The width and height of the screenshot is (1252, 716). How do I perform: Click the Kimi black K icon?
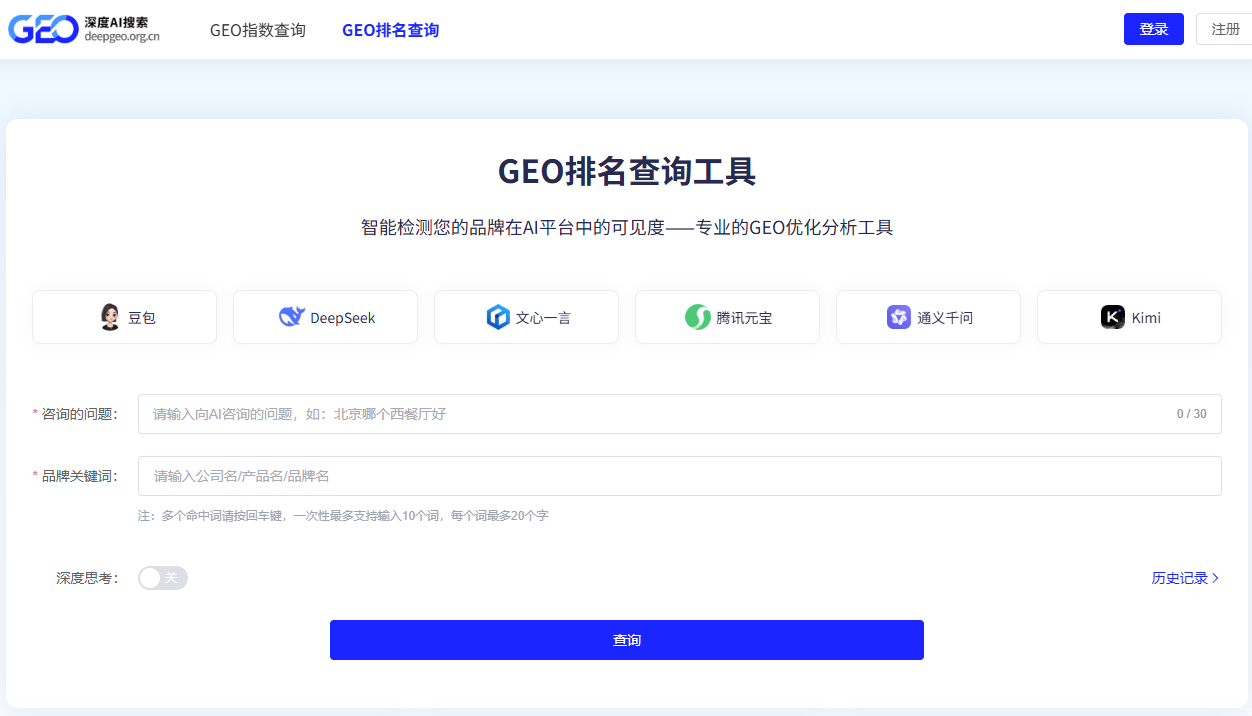tap(1113, 317)
